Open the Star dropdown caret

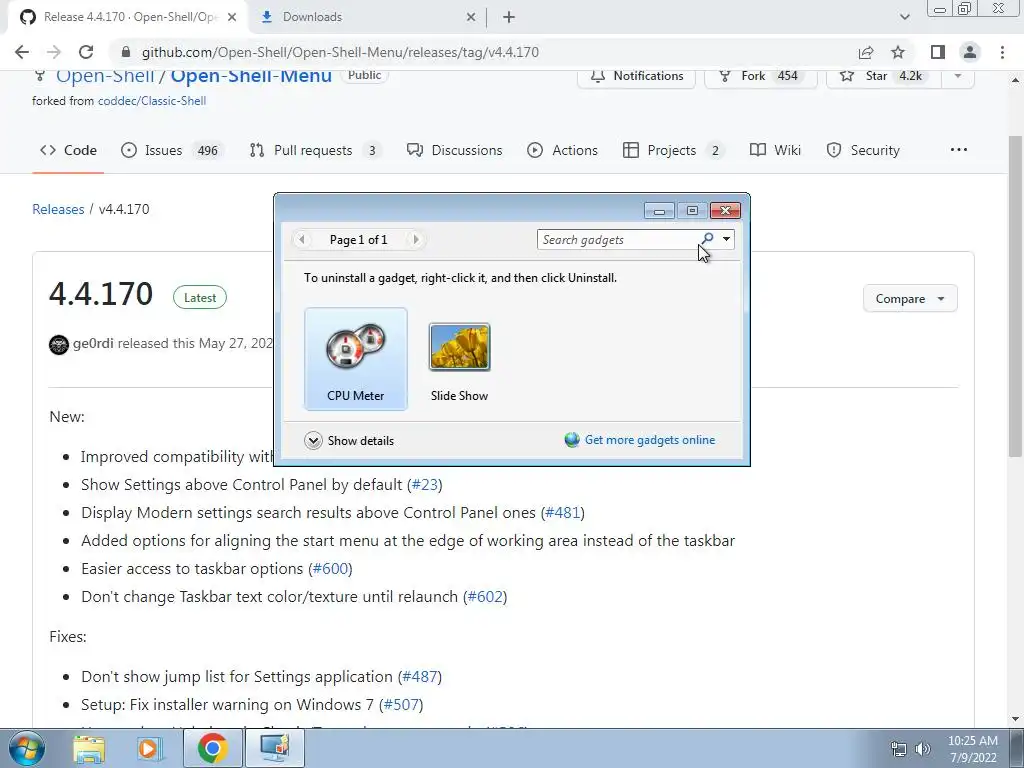pos(958,76)
